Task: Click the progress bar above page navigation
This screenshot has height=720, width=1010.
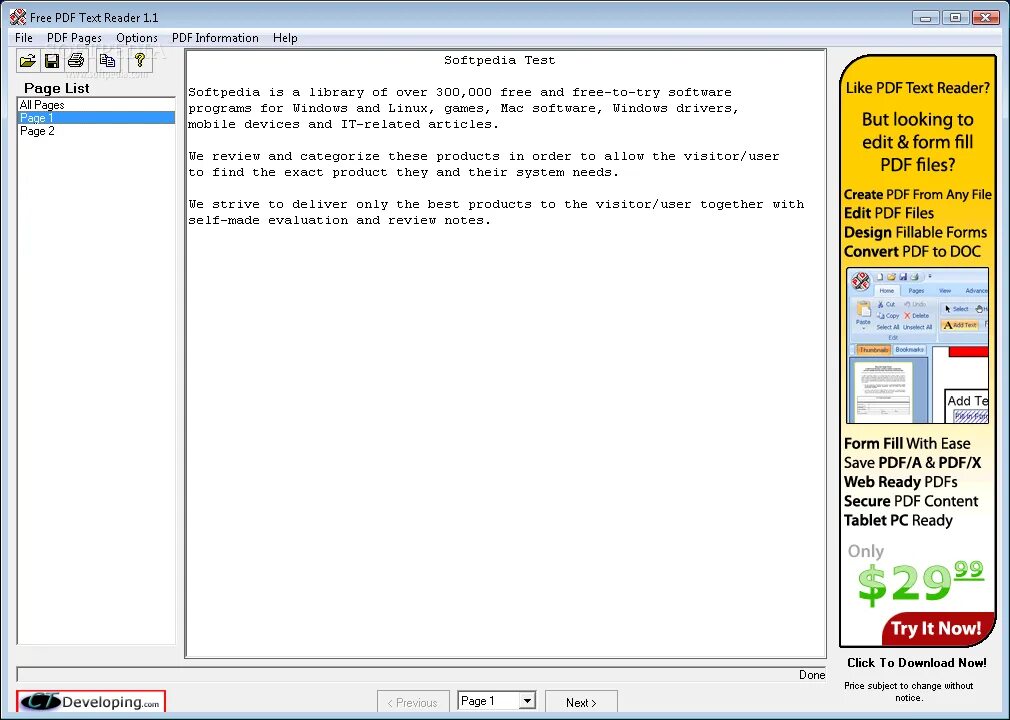Action: click(421, 674)
